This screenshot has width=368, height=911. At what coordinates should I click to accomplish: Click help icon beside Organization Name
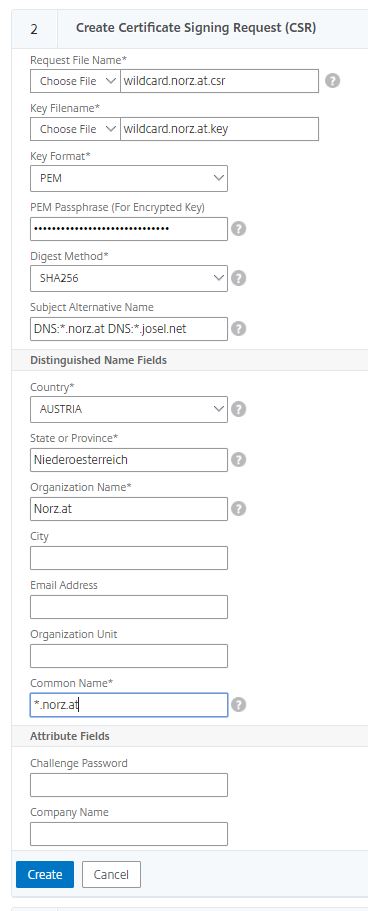238,509
